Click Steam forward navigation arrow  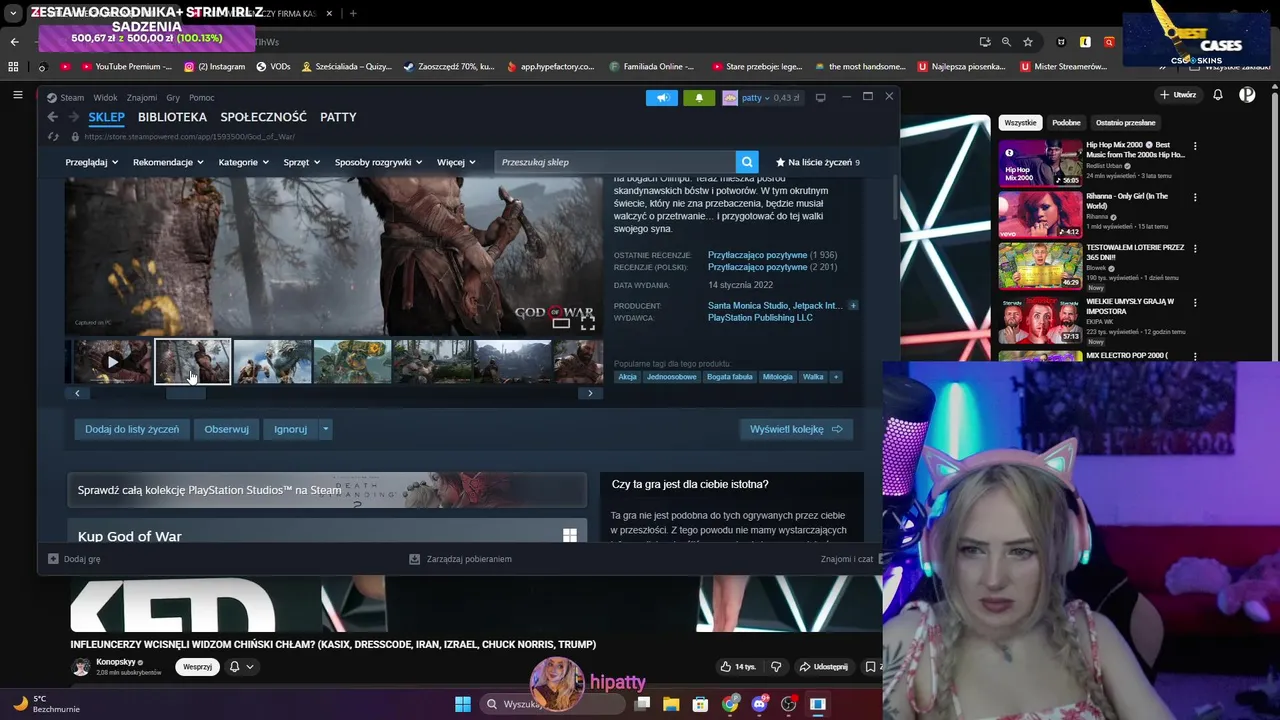pos(74,117)
